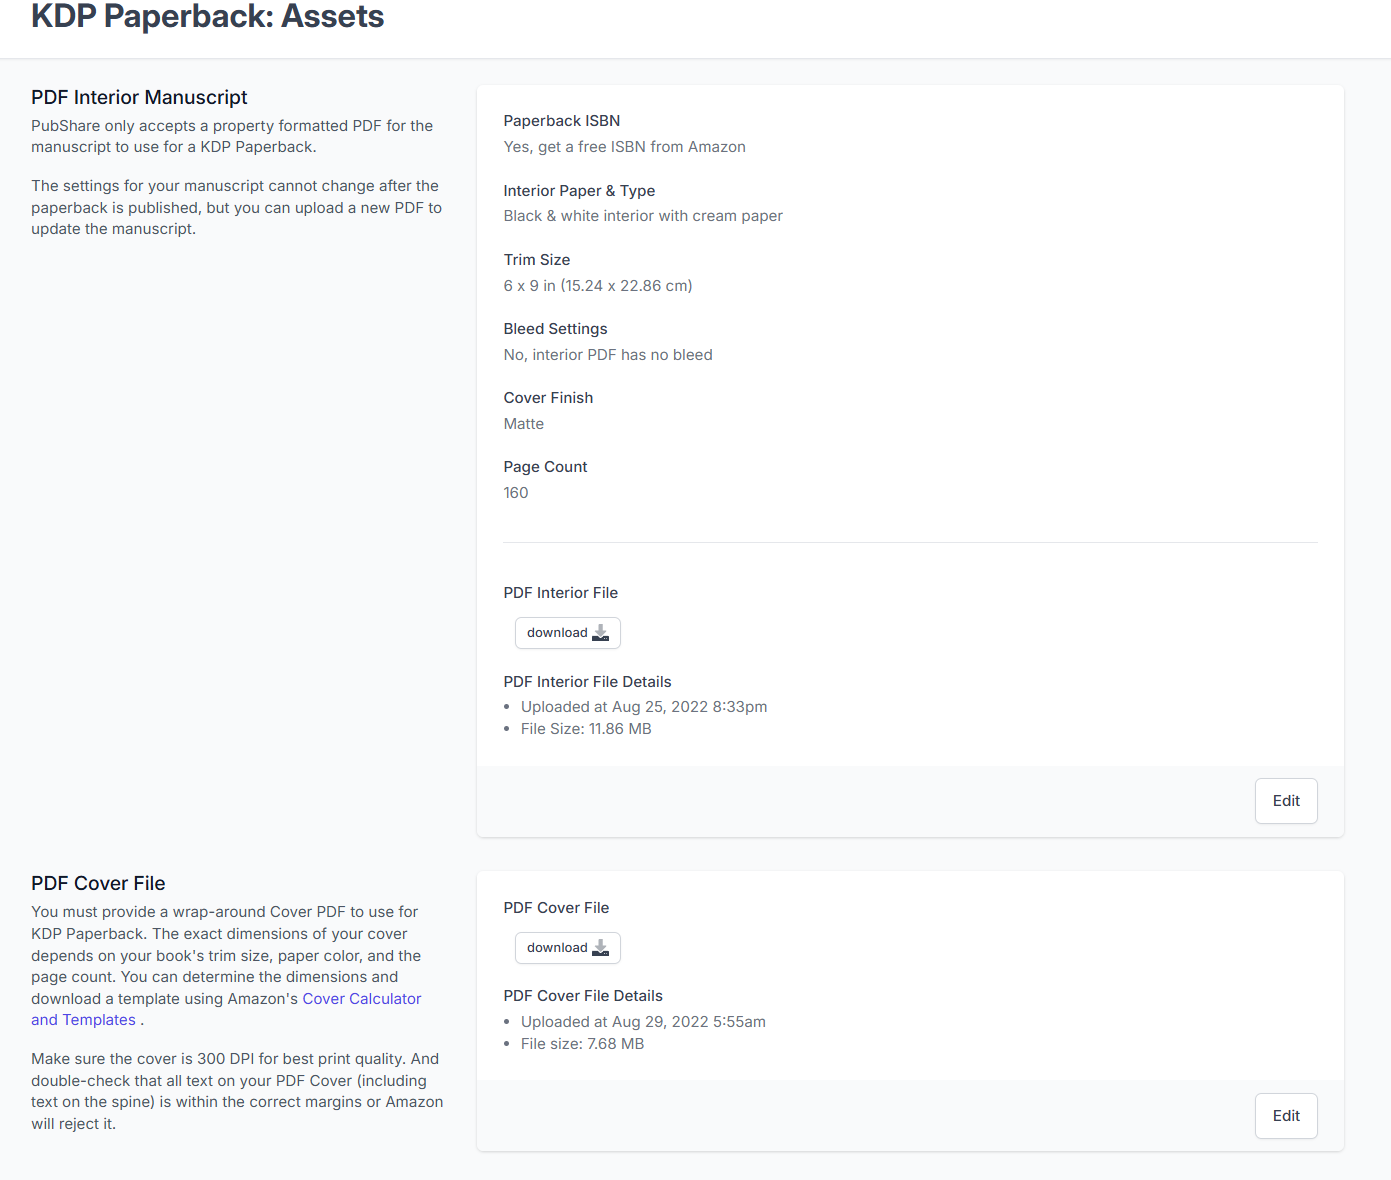The image size is (1391, 1180).
Task: Click the interior File Size 11.86 MB text
Action: pos(585,729)
